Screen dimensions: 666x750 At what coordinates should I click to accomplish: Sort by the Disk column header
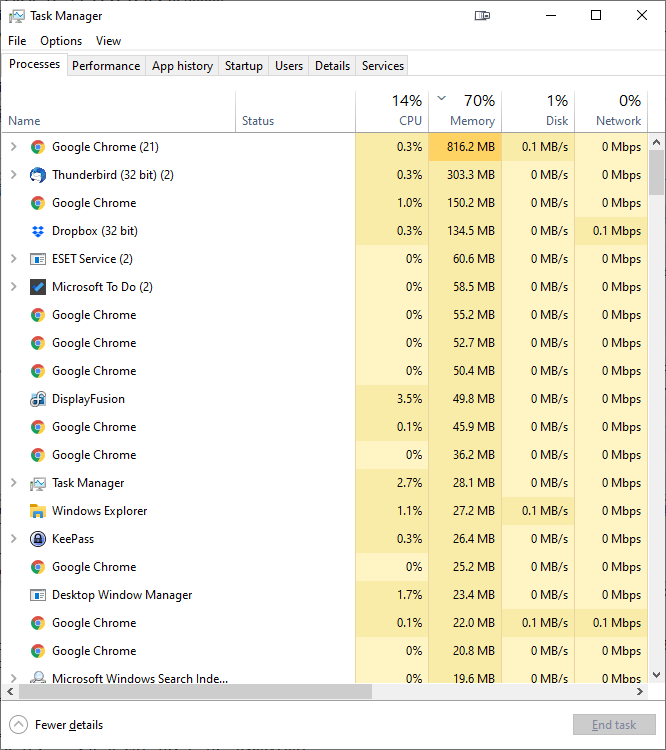click(538, 111)
